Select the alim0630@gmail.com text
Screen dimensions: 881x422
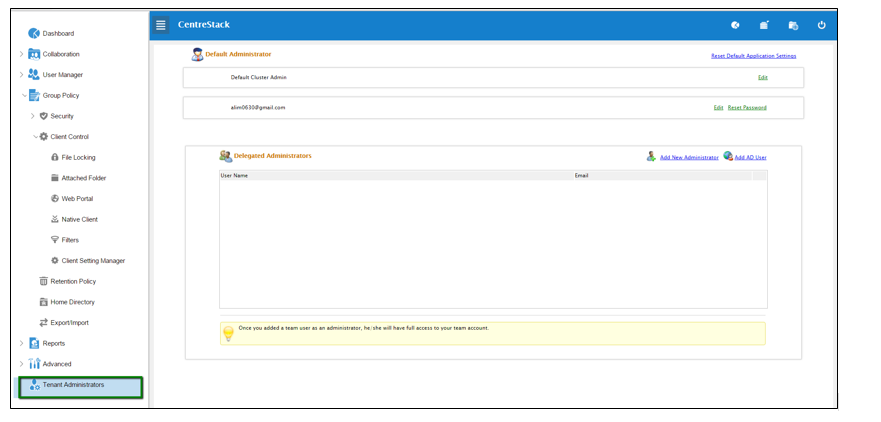[258, 107]
